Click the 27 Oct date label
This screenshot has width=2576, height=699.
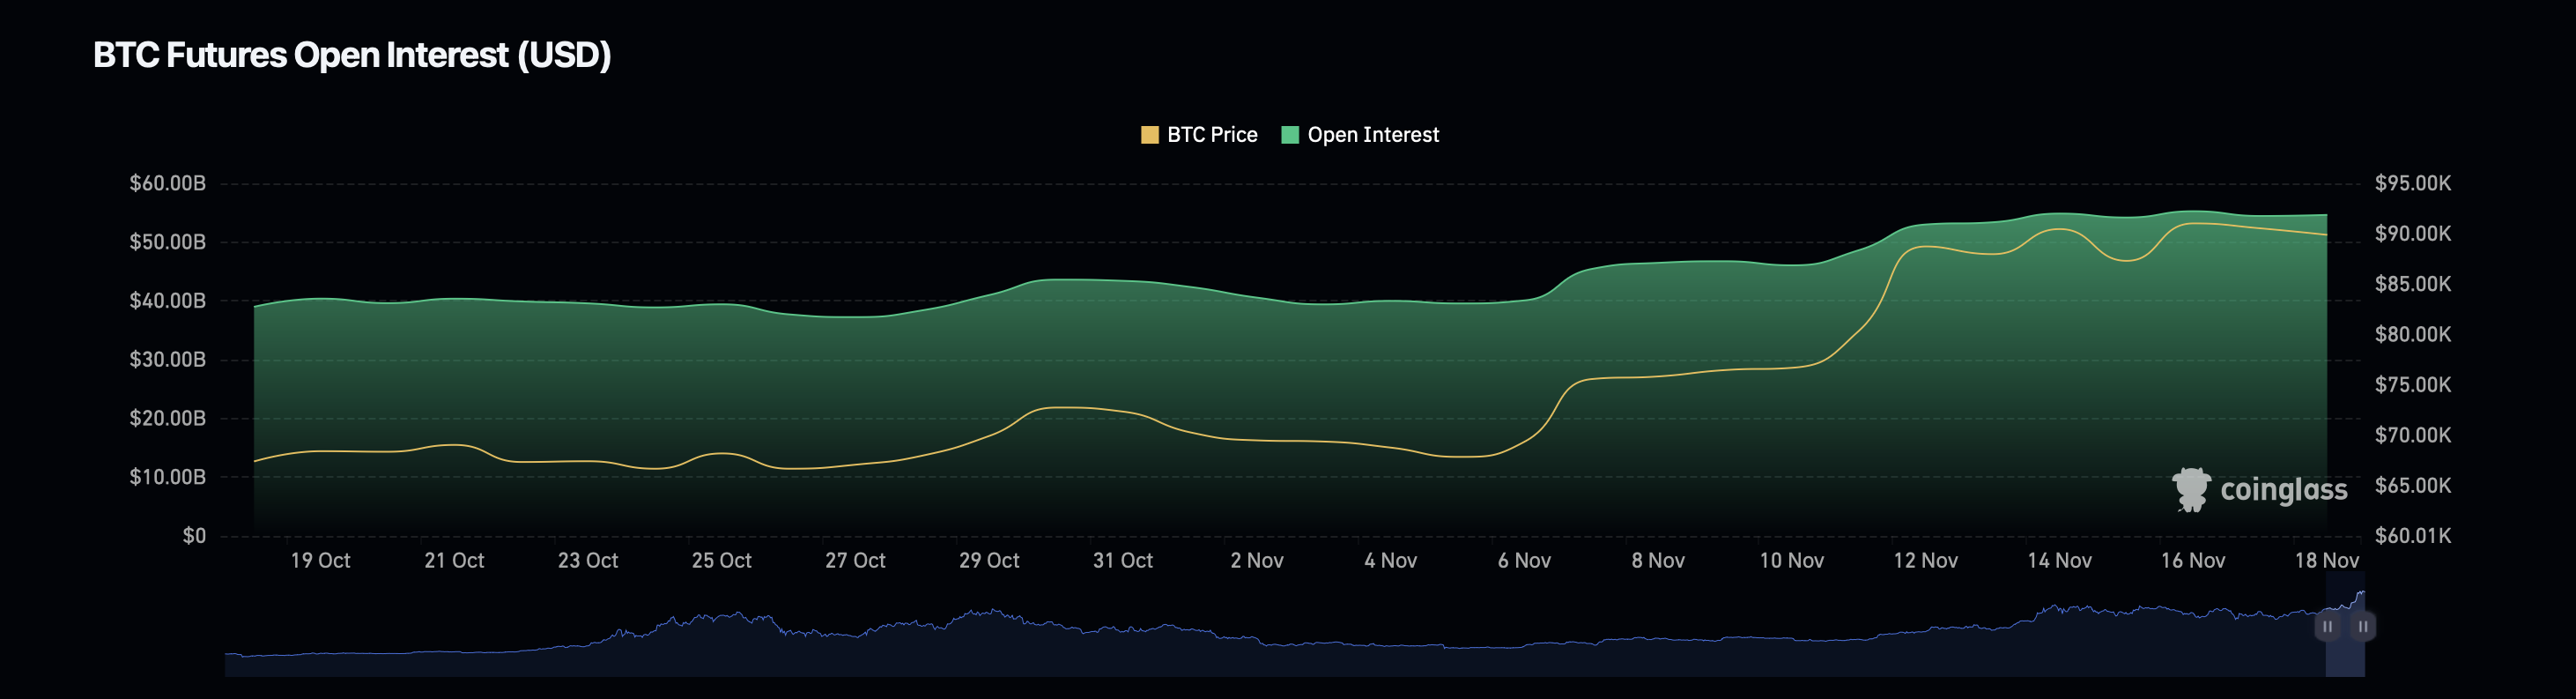tap(855, 561)
